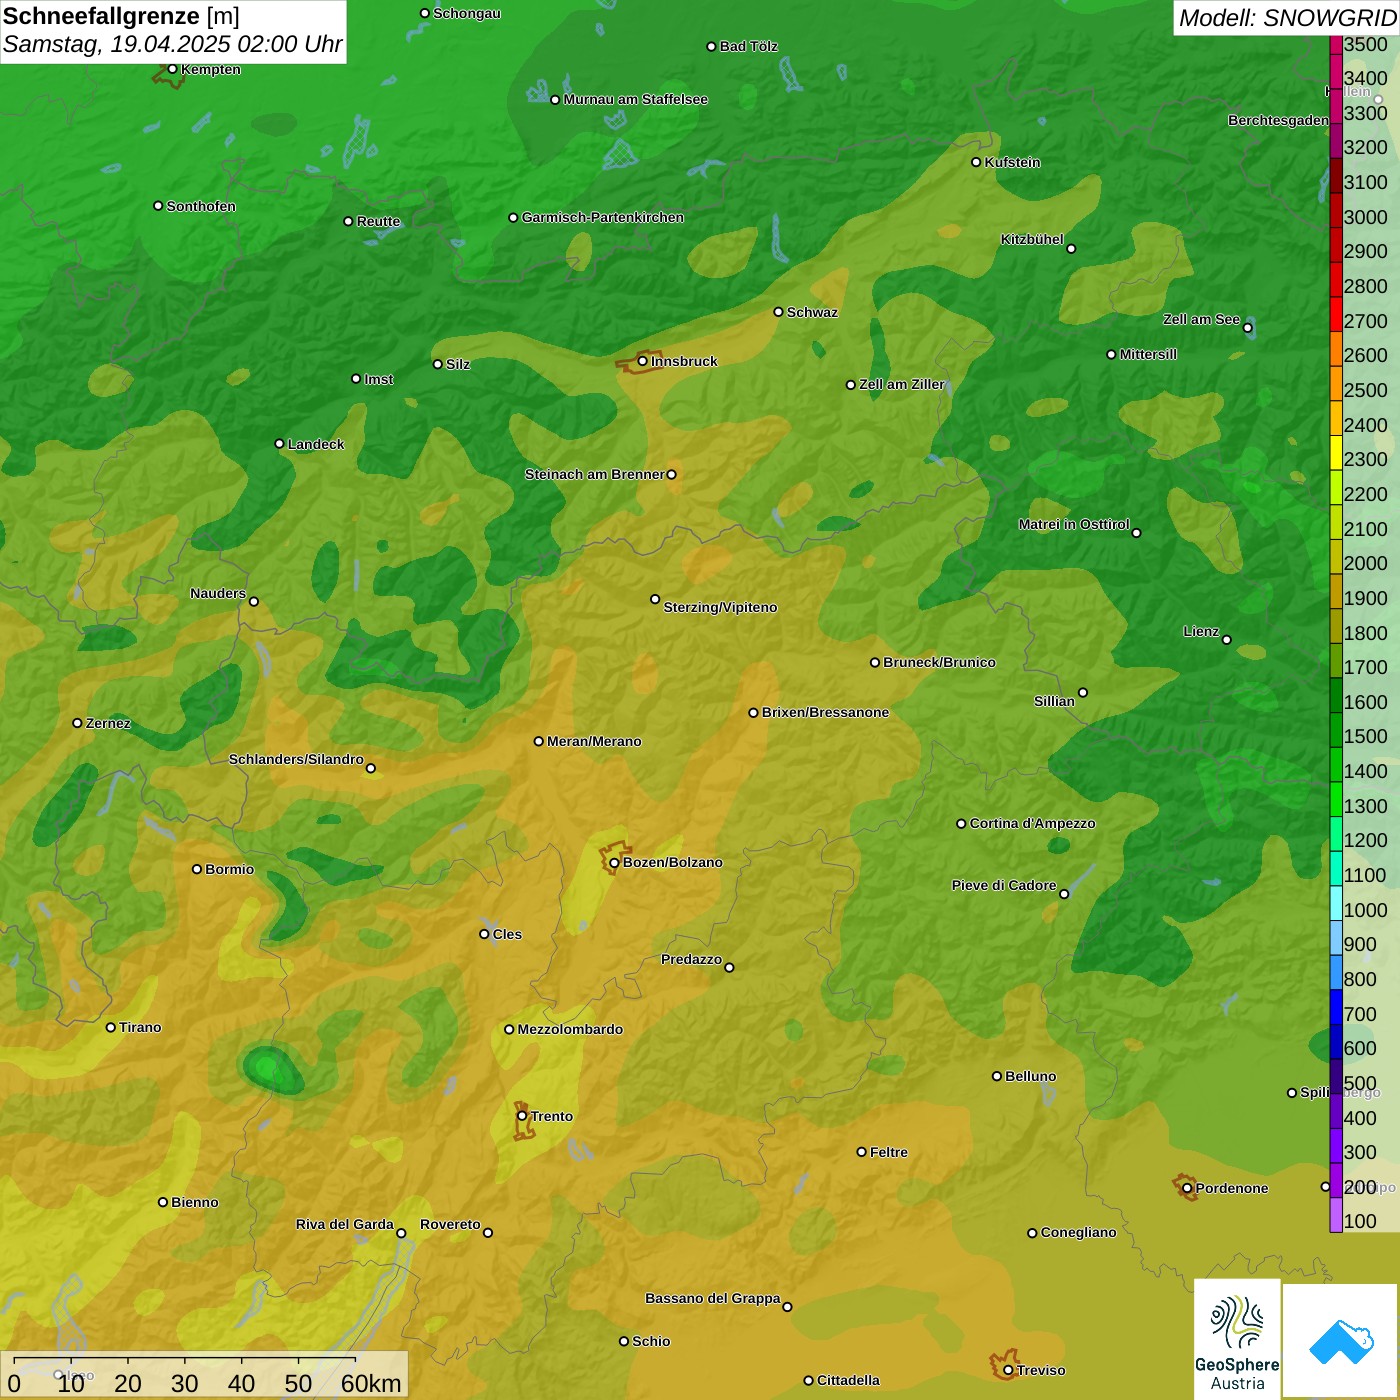Click the Schneefallgrenze title text
1400x1400 pixels.
[101, 16]
